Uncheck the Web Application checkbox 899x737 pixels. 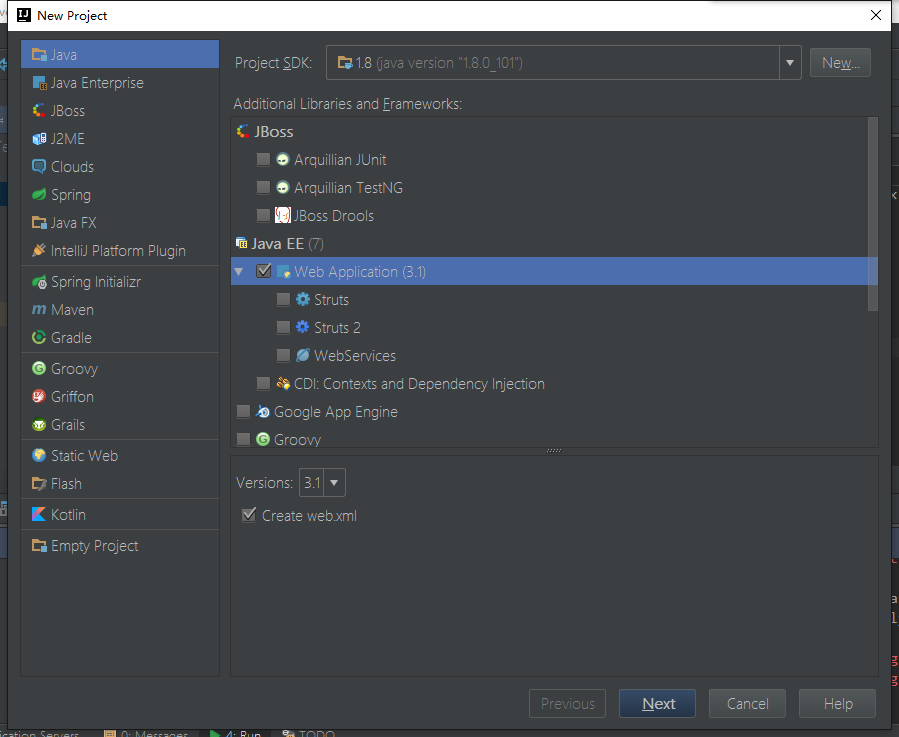pyautogui.click(x=263, y=271)
